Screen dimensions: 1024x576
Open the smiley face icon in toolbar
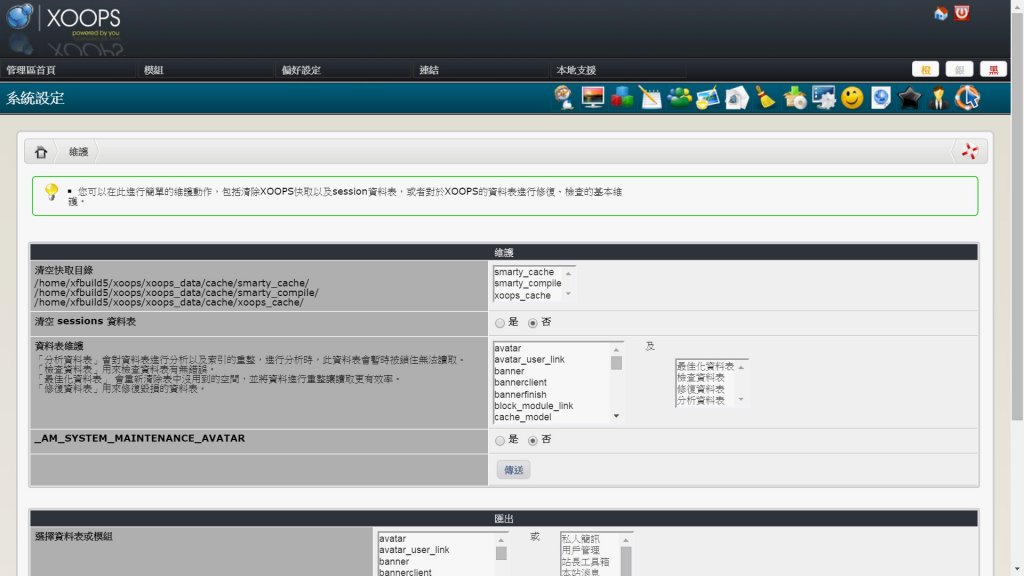tap(852, 98)
